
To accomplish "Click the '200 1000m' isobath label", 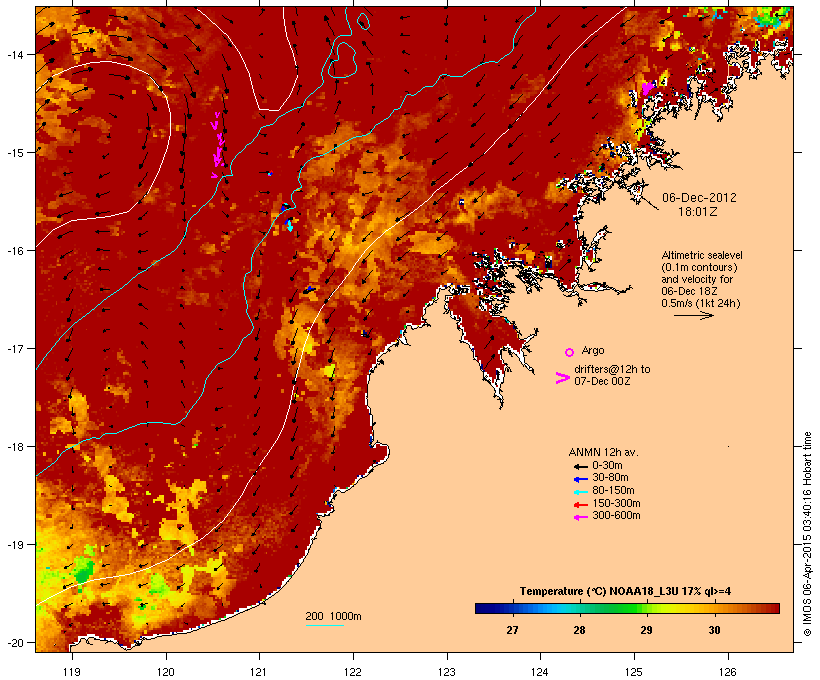I will click(333, 616).
